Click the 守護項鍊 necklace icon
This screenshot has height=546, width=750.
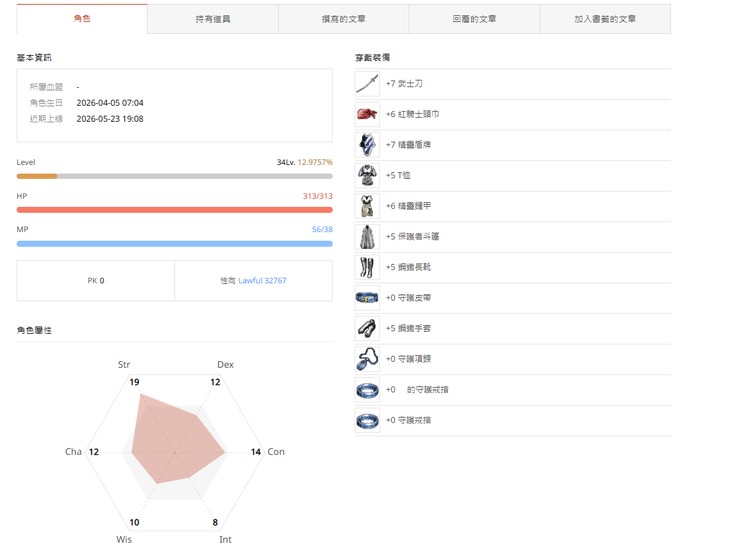point(367,359)
